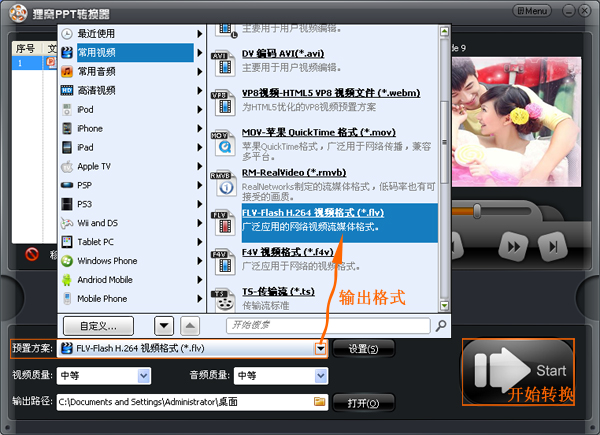Click the film icon beside 常用视频
This screenshot has height=435, width=600.
(x=67, y=52)
